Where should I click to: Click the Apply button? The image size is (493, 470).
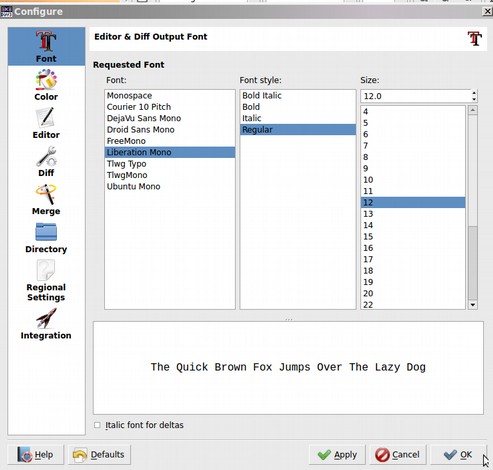click(x=337, y=455)
